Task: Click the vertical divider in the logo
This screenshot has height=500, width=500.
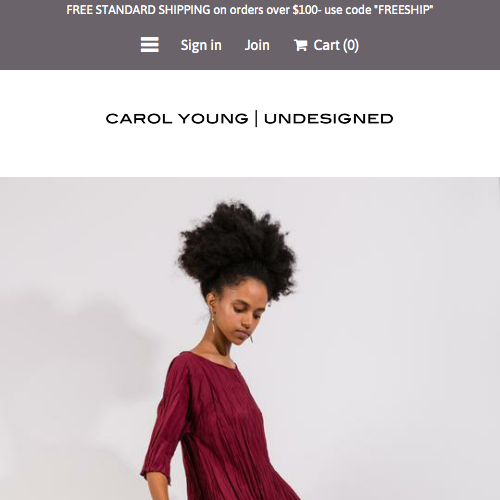Action: click(x=256, y=119)
